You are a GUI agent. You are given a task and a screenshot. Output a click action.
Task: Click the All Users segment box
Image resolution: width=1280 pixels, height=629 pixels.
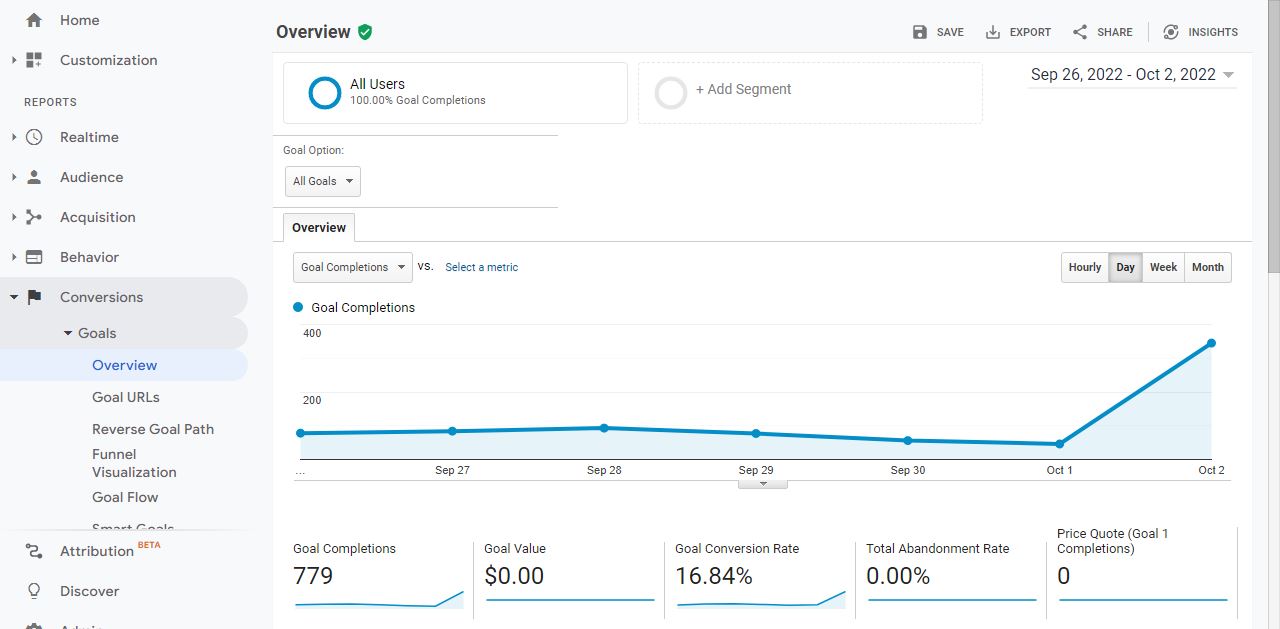[455, 93]
